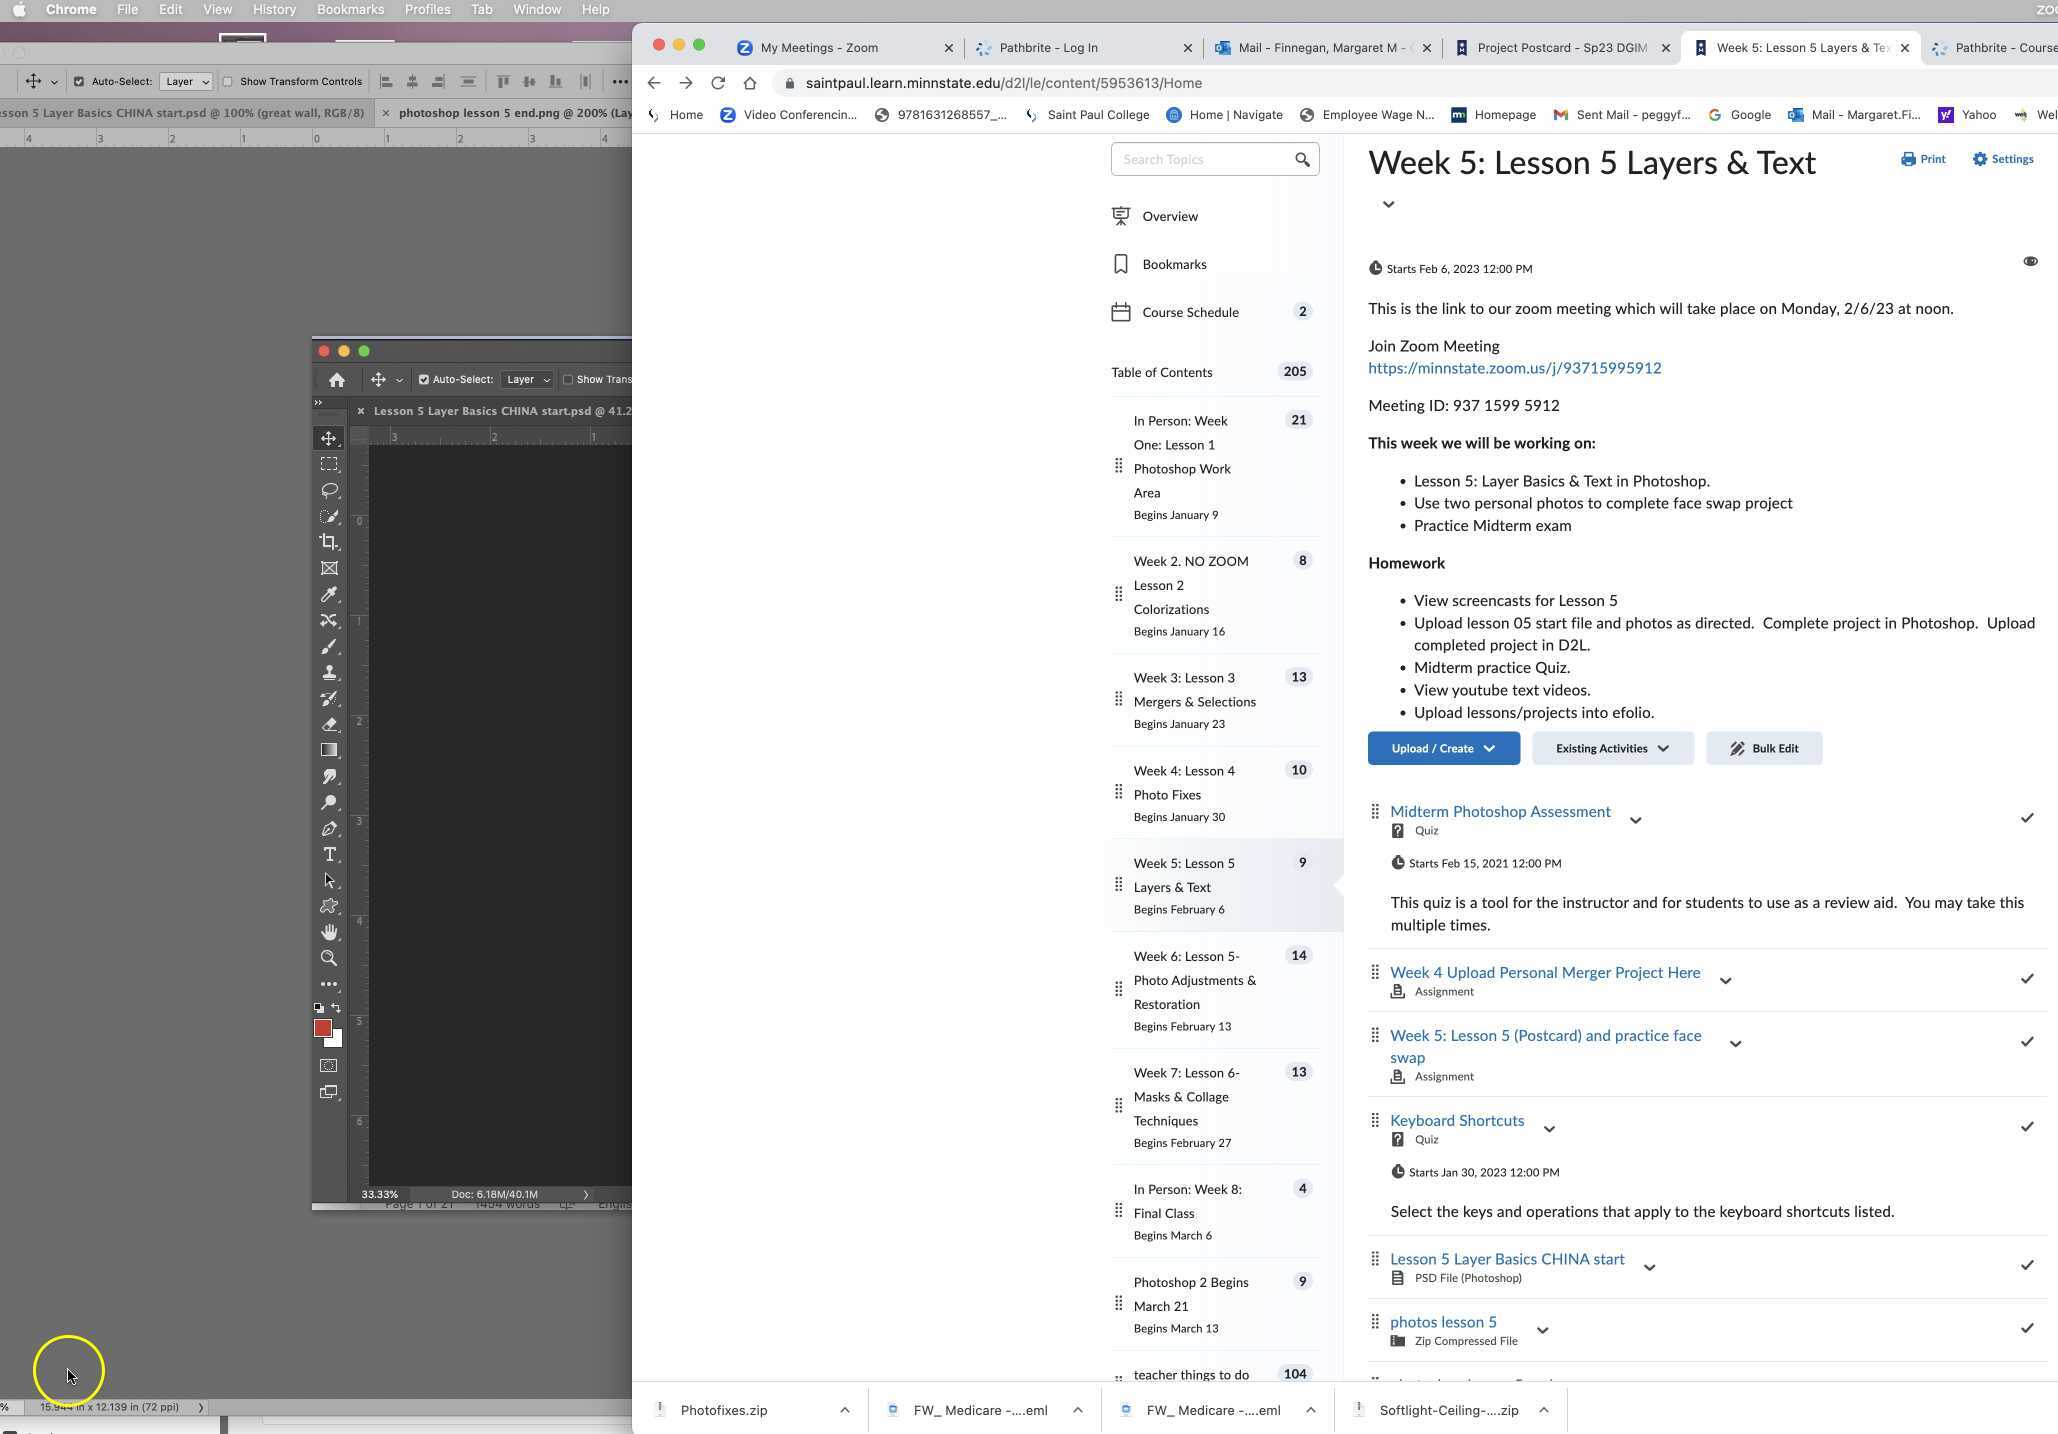The height and width of the screenshot is (1434, 2058).
Task: Click the Photoshop home icon
Action: [x=337, y=380]
